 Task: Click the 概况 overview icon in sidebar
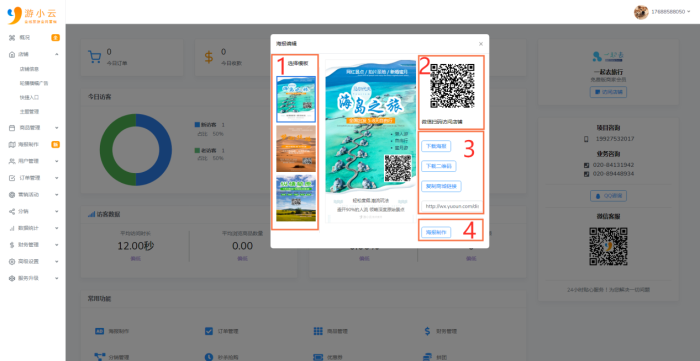(12, 38)
